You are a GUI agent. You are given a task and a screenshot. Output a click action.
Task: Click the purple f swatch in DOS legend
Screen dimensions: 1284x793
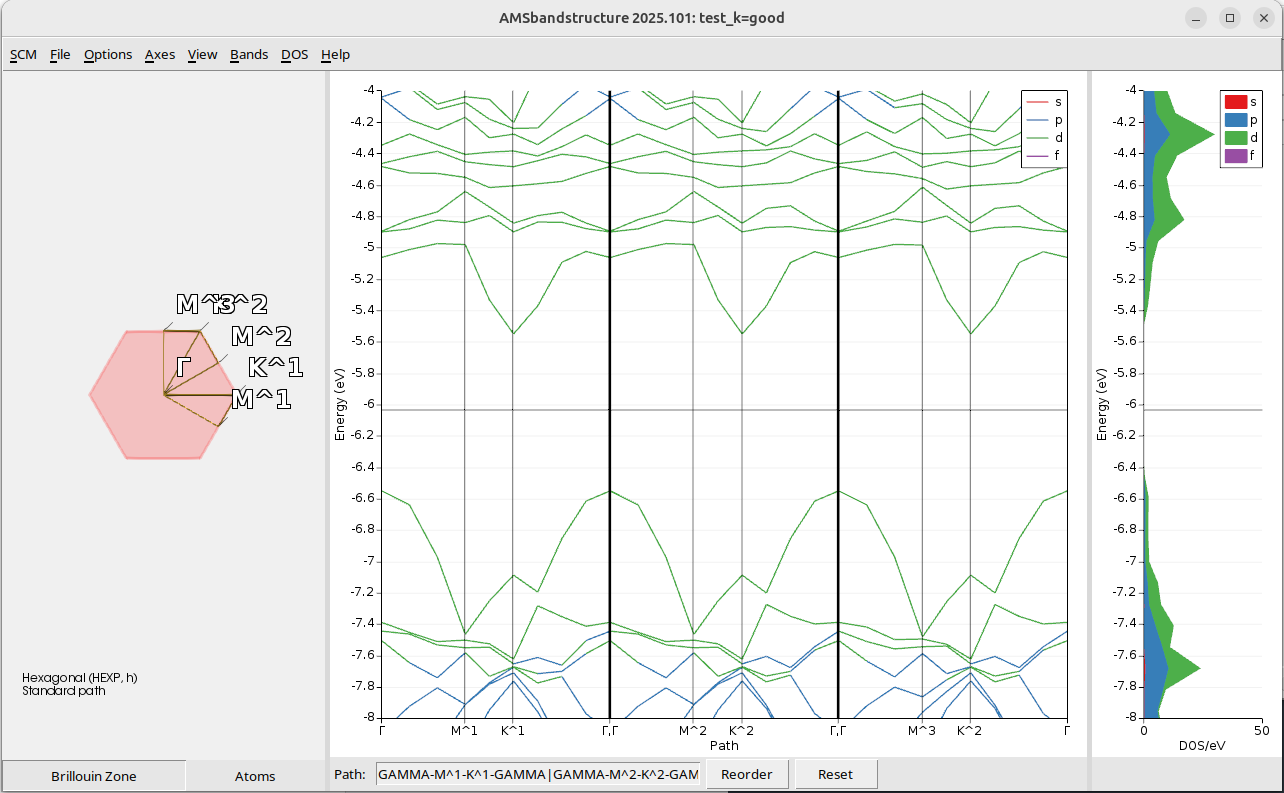coord(1236,156)
